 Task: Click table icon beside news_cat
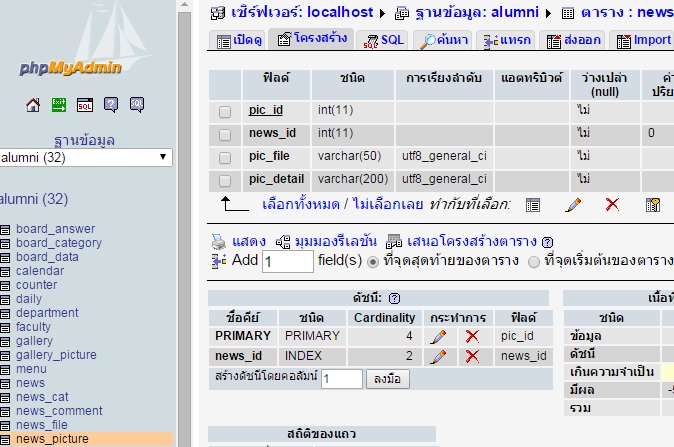tap(5, 398)
